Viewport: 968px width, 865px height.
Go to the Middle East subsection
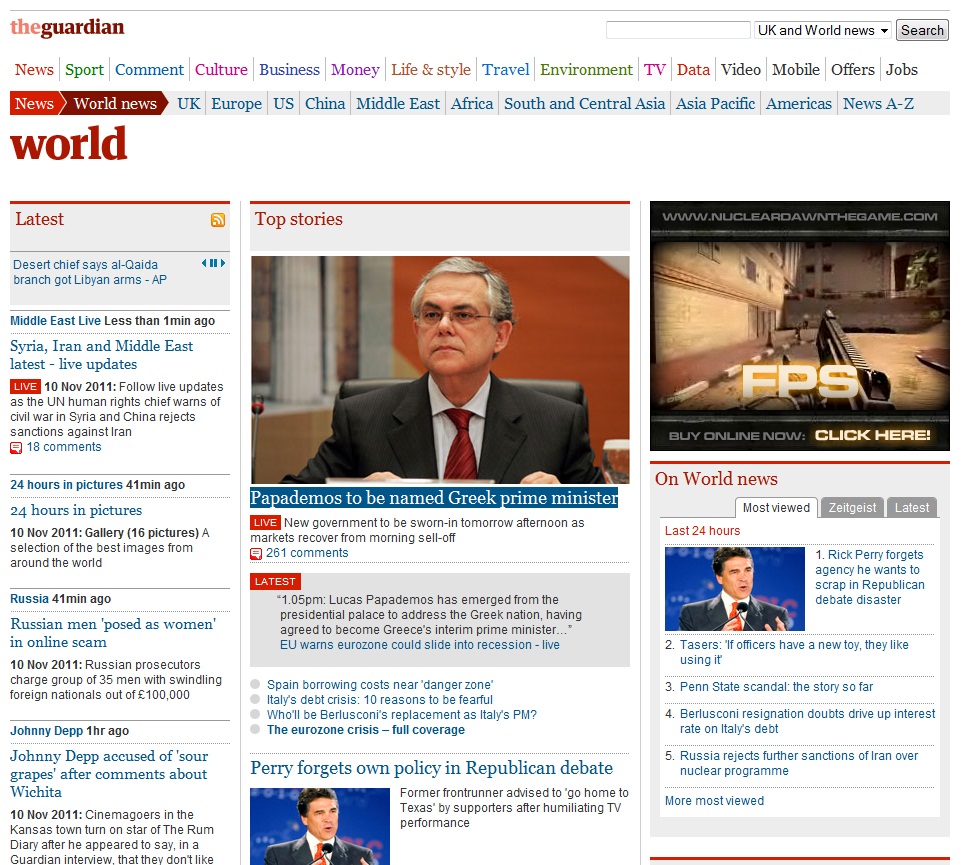pos(398,104)
